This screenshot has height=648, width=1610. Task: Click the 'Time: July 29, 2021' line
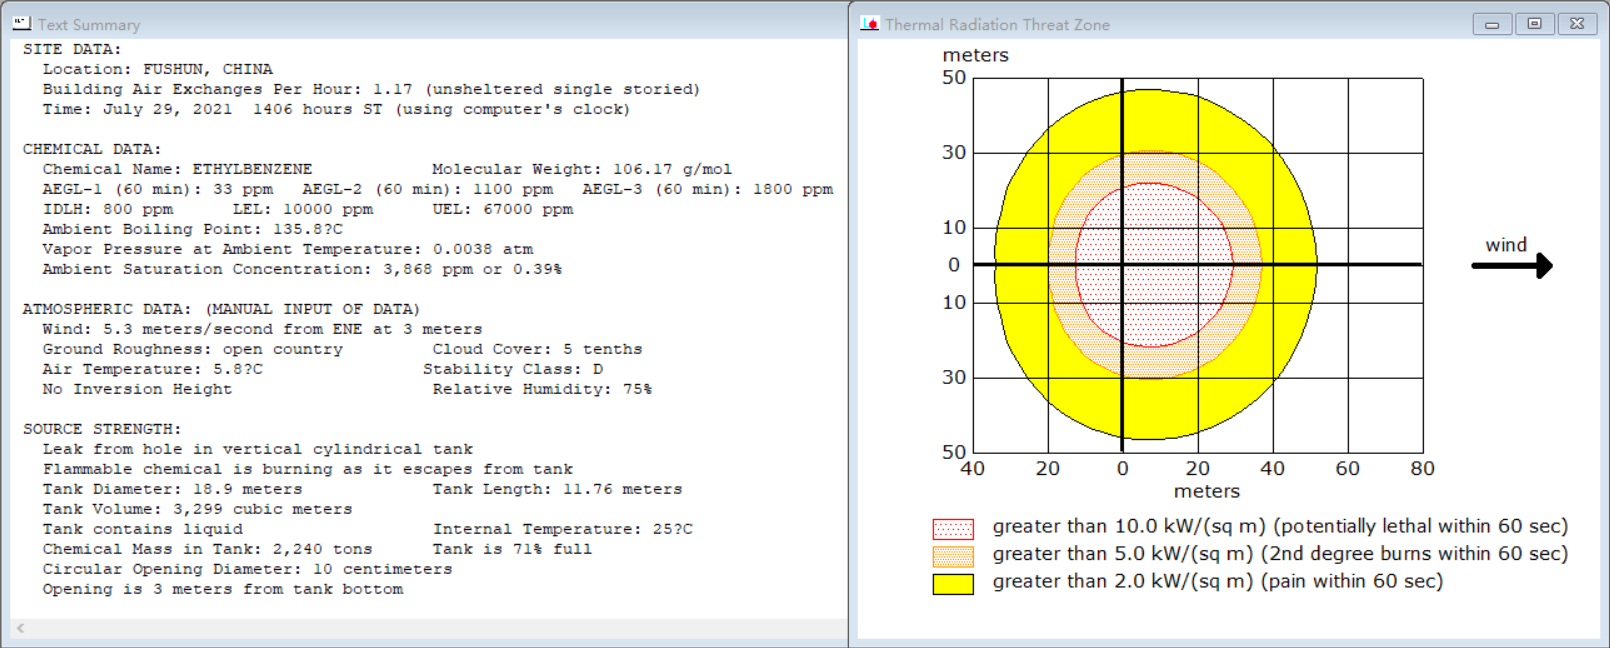pos(336,109)
